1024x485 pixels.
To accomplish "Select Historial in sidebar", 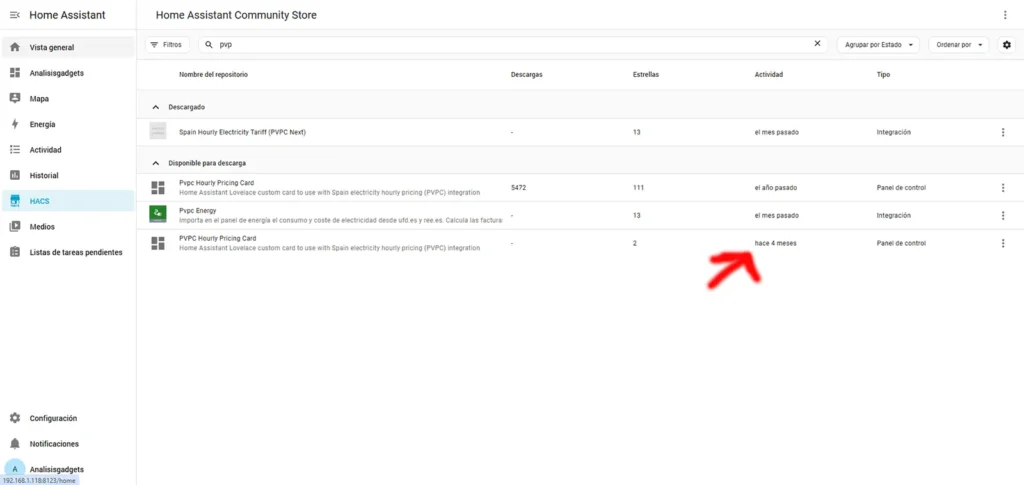I will [x=44, y=176].
